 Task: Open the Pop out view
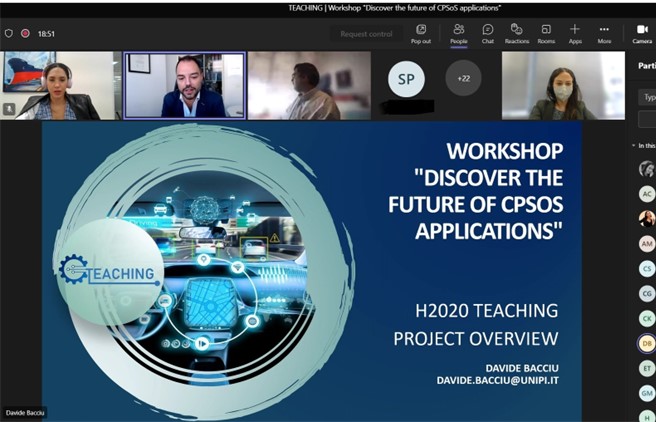click(x=421, y=33)
